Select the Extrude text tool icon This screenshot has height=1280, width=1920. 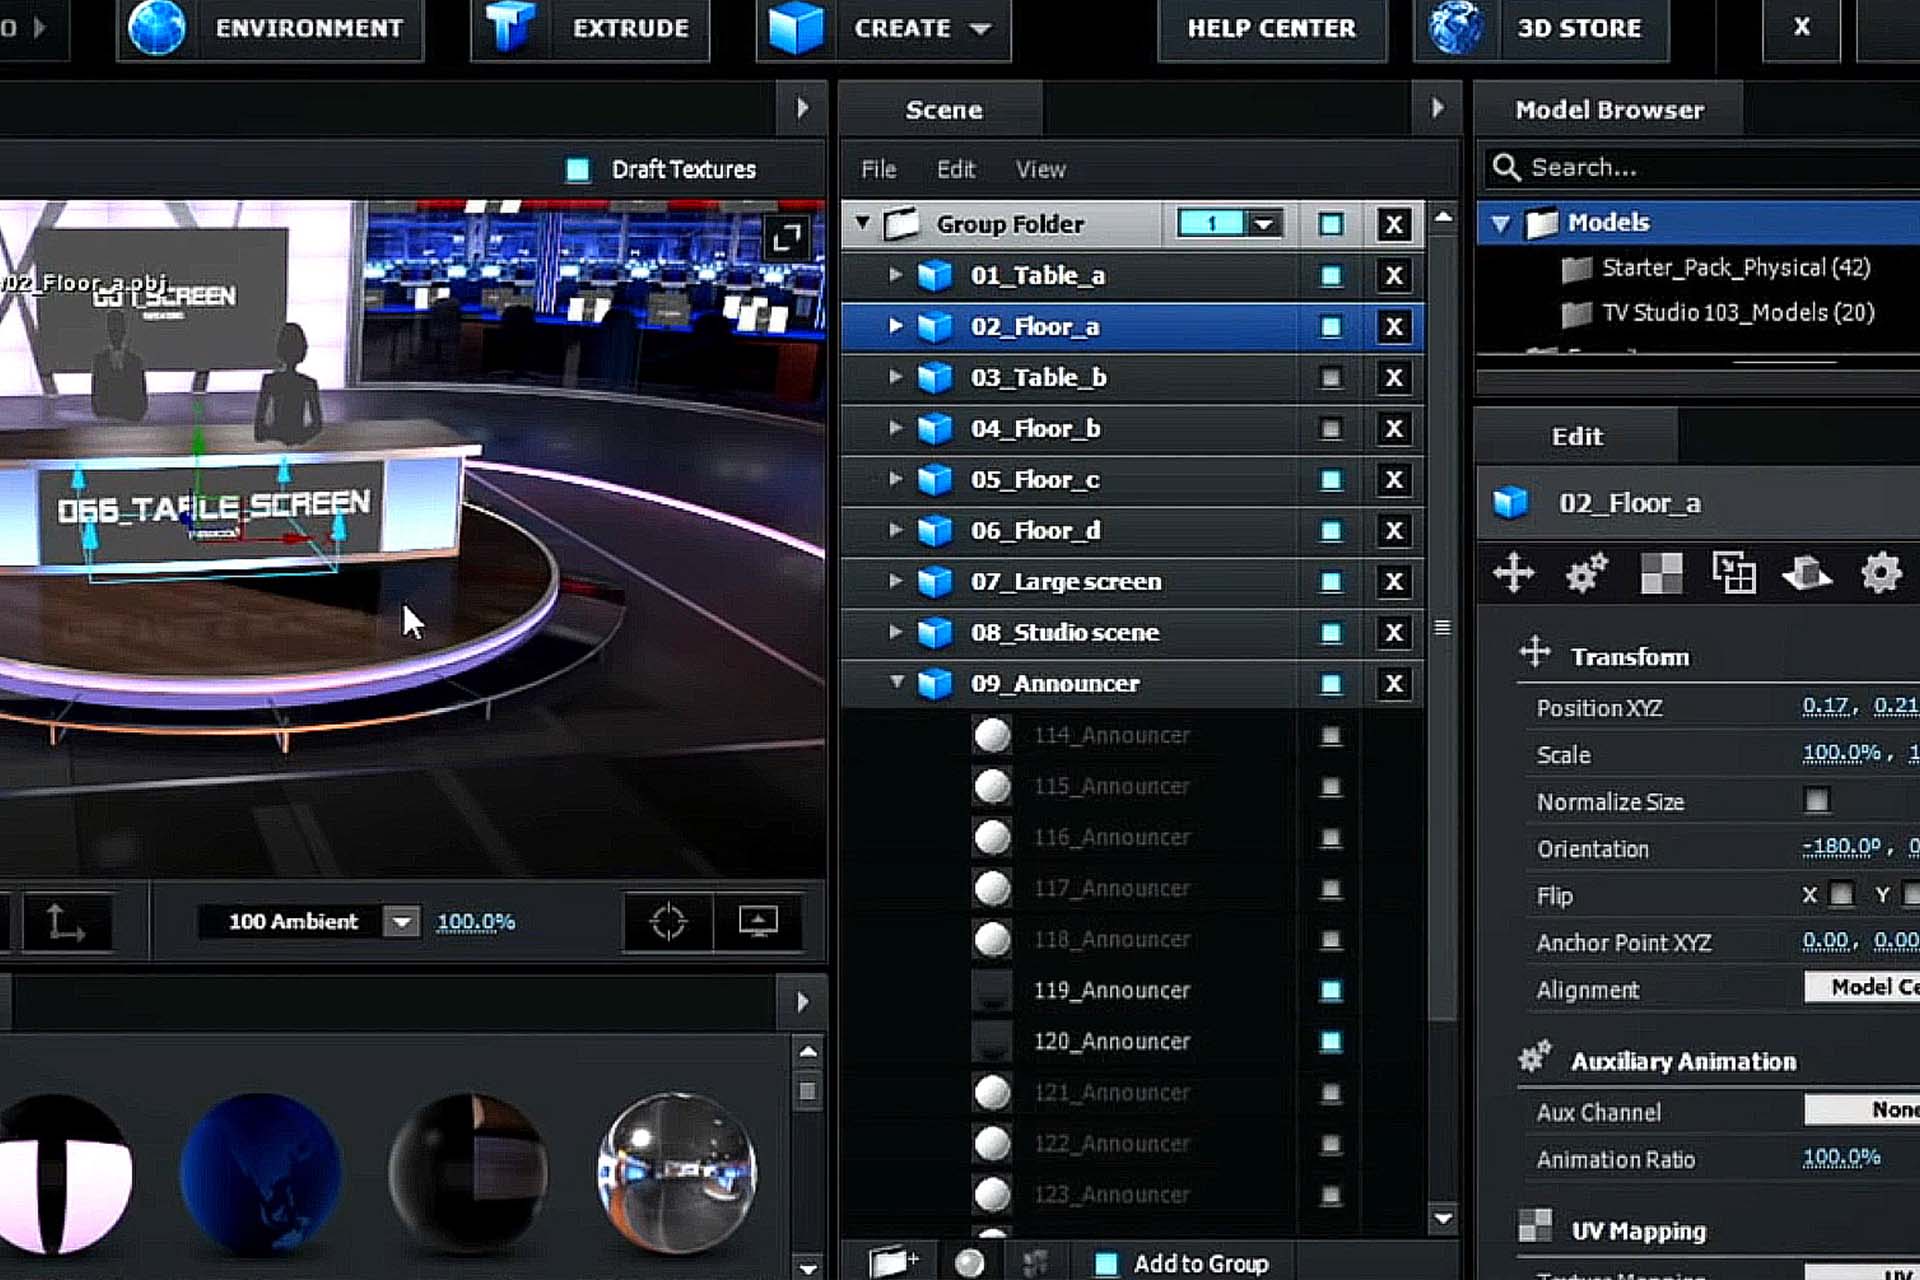click(509, 28)
